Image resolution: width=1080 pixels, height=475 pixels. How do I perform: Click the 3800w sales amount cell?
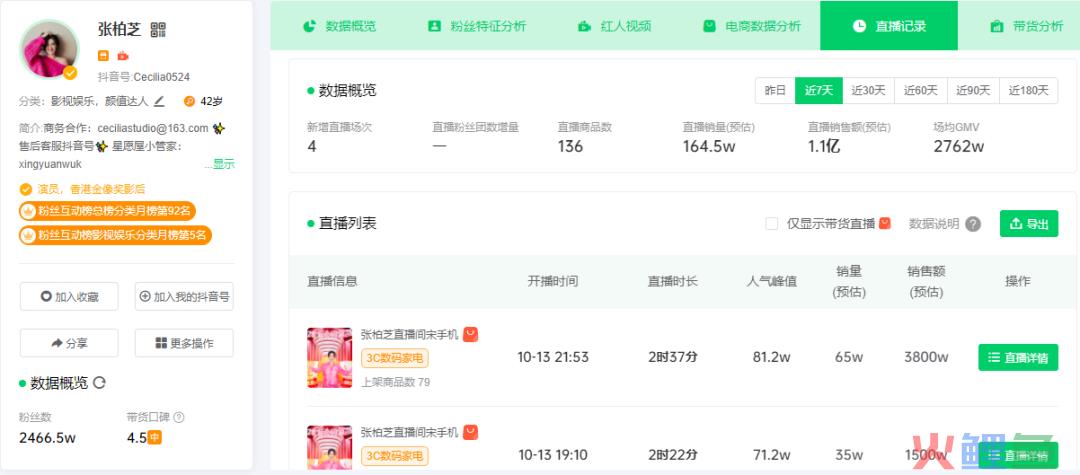pos(926,357)
